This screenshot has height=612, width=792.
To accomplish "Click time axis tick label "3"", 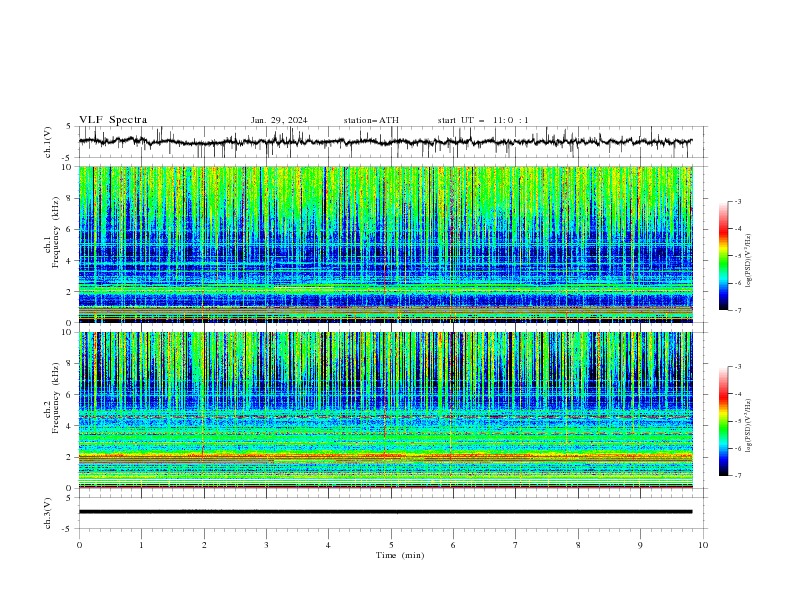I will [266, 545].
